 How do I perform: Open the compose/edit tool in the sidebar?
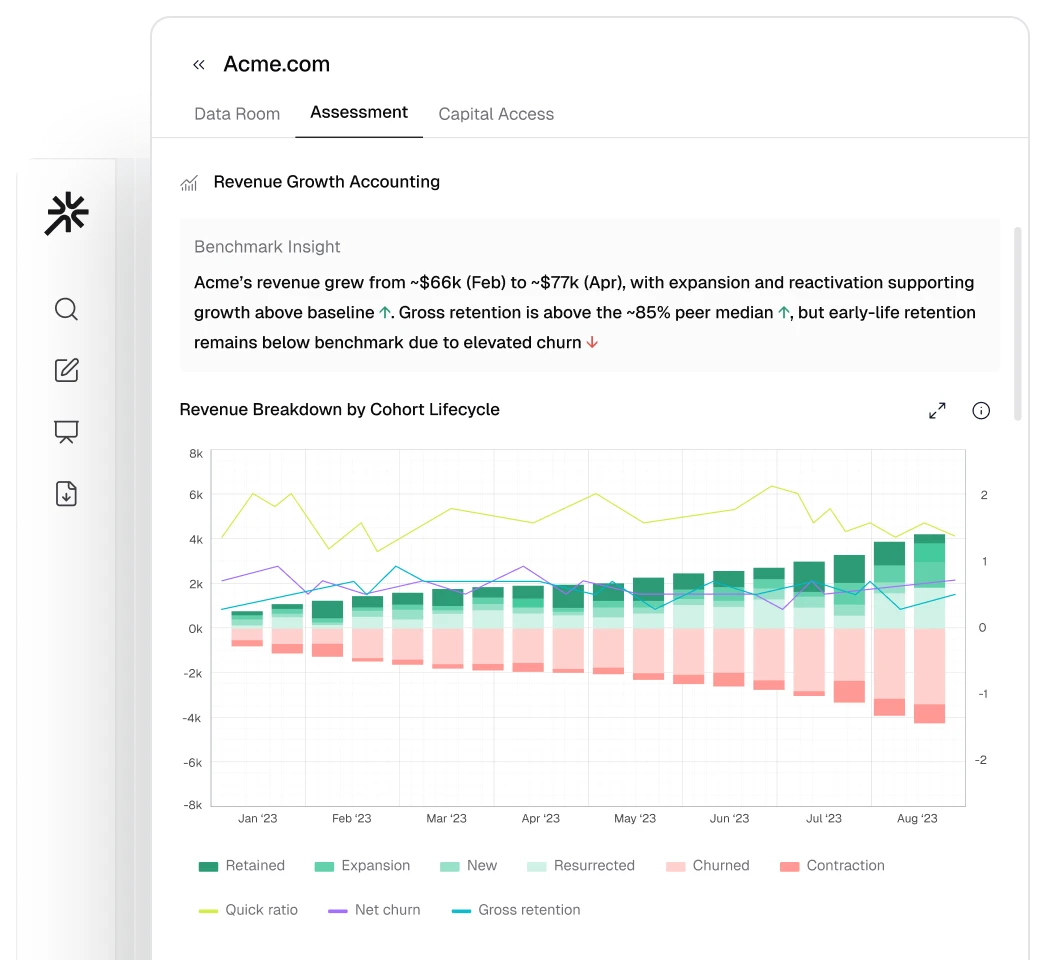tap(66, 370)
